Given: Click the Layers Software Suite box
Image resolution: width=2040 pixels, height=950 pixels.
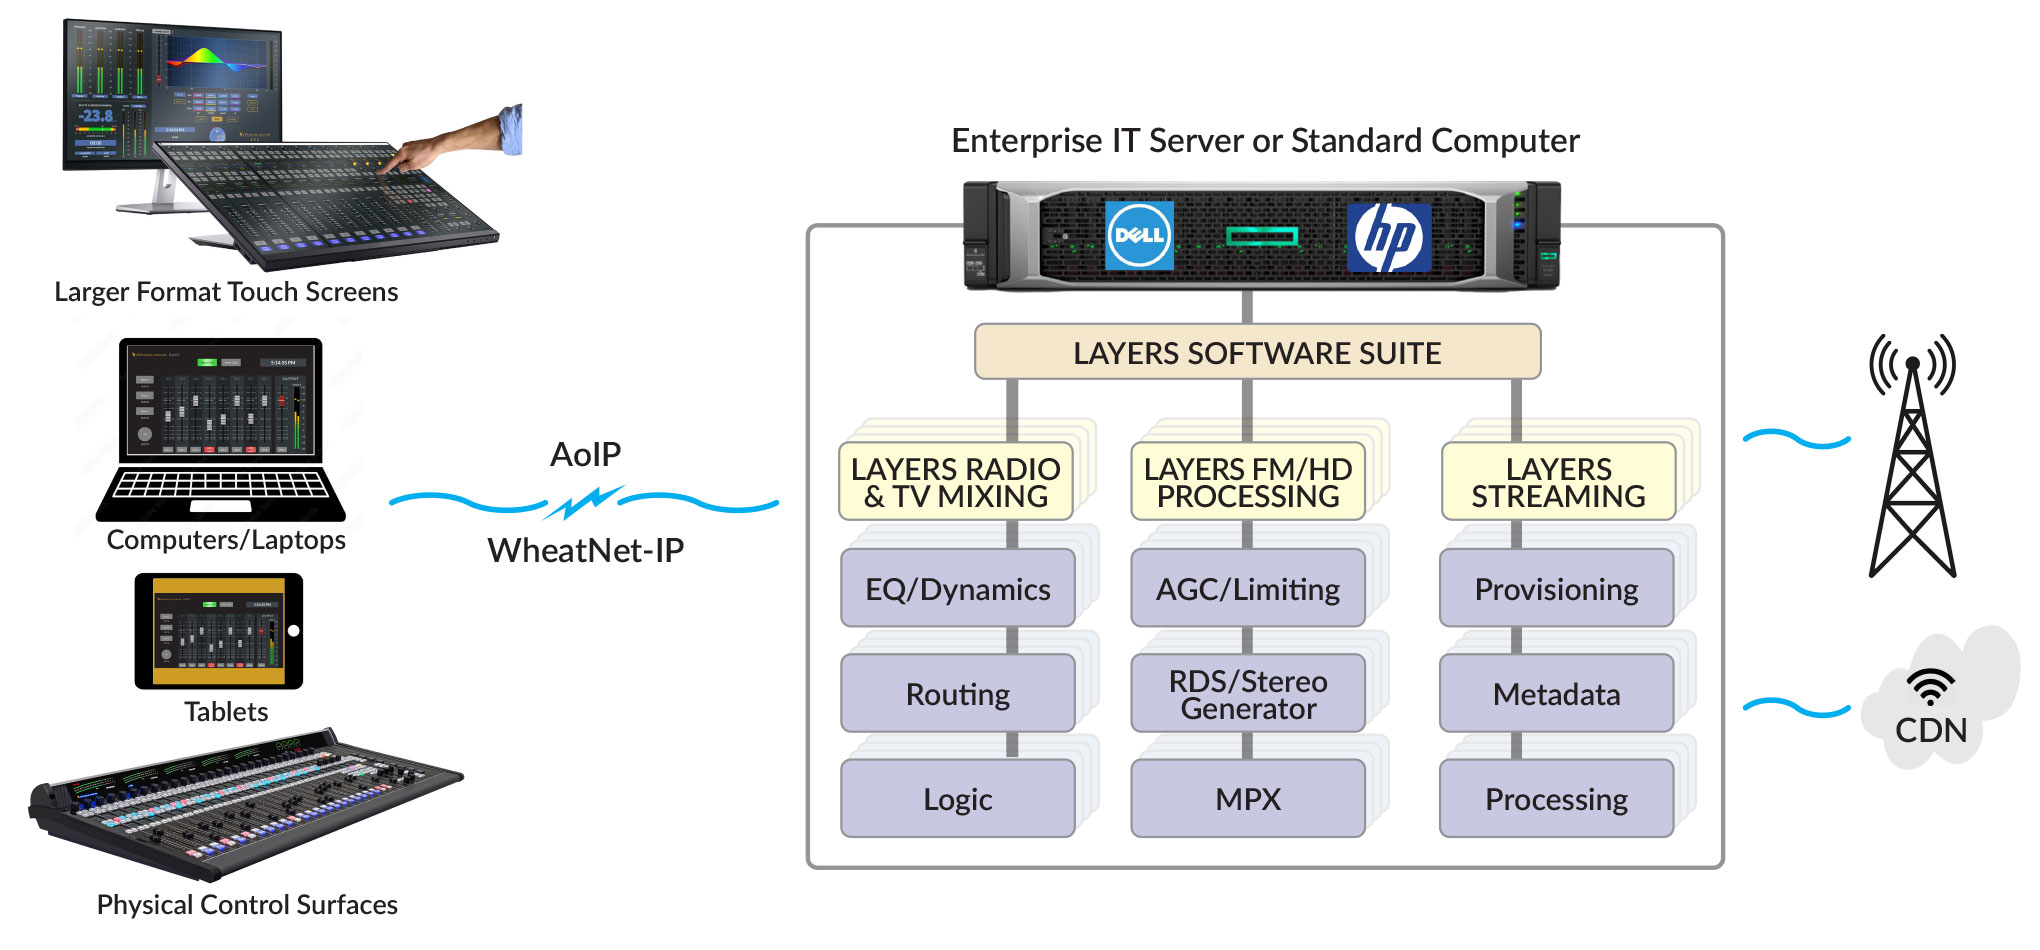Looking at the screenshot, I should pos(1256,352).
